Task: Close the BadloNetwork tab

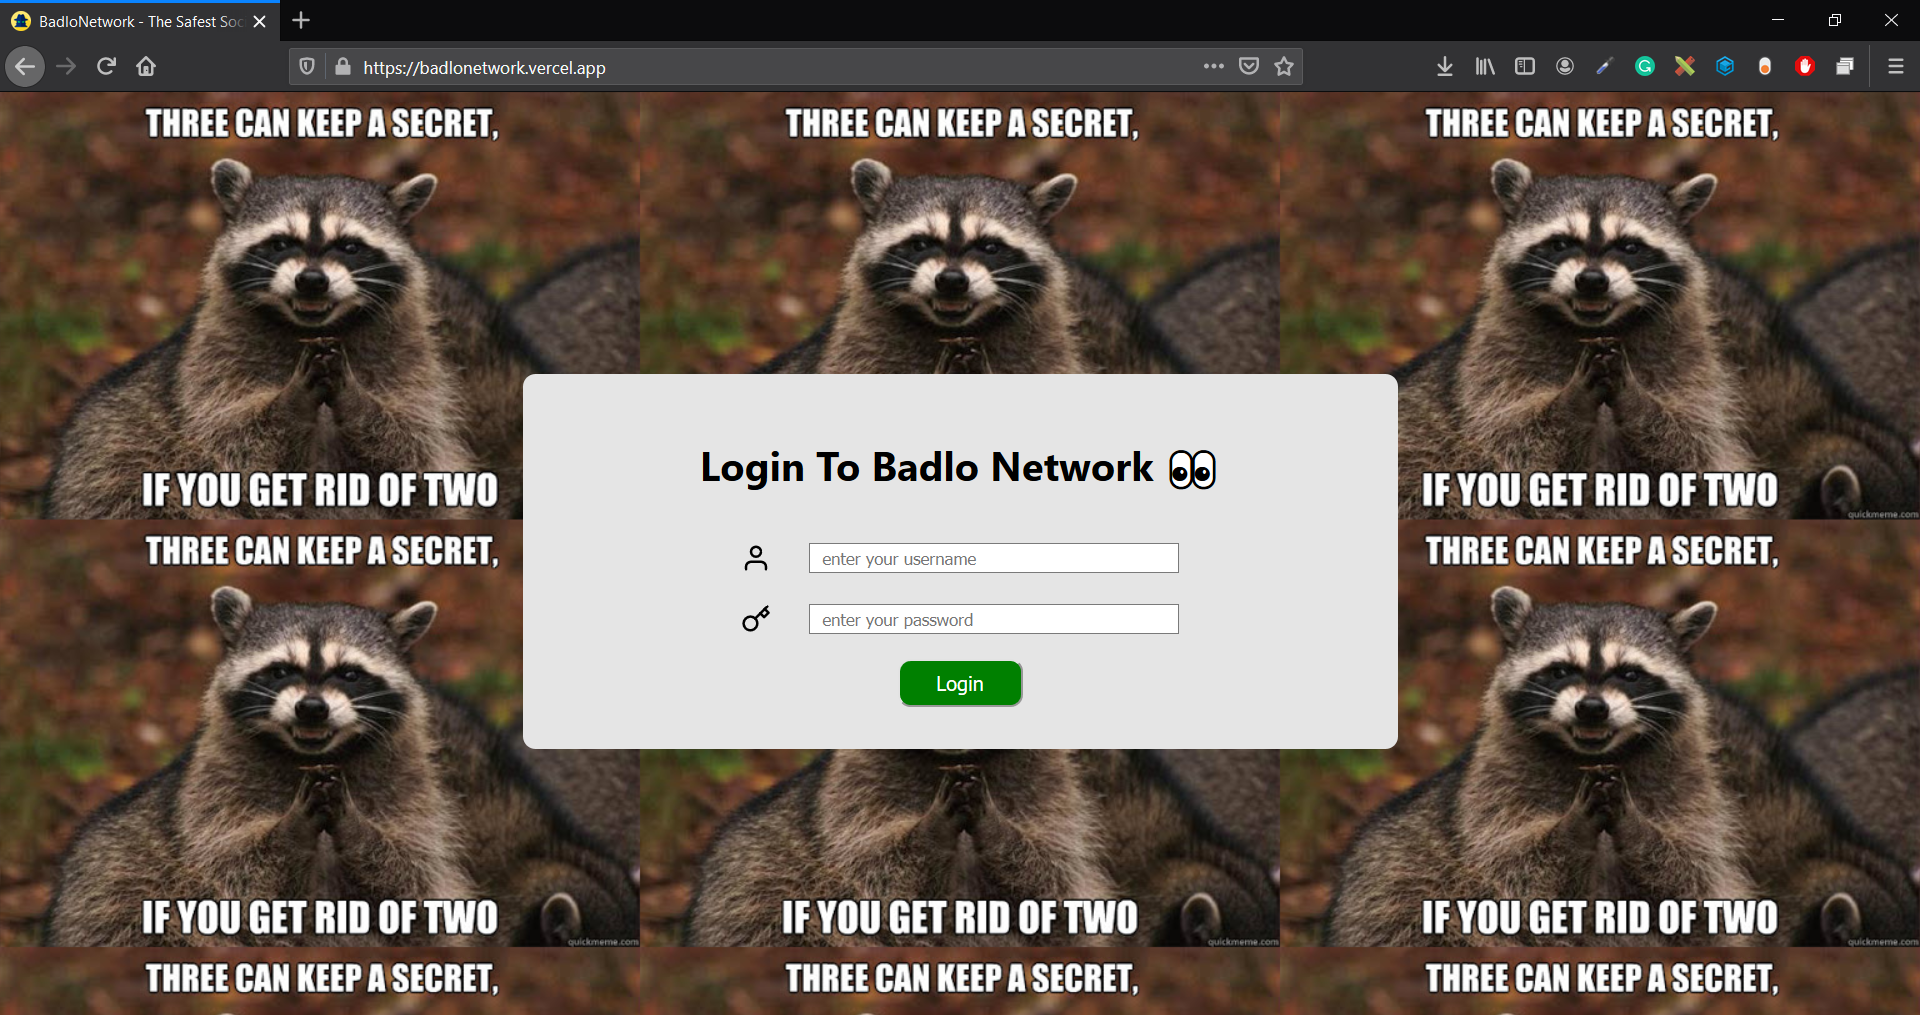Action: coord(260,21)
